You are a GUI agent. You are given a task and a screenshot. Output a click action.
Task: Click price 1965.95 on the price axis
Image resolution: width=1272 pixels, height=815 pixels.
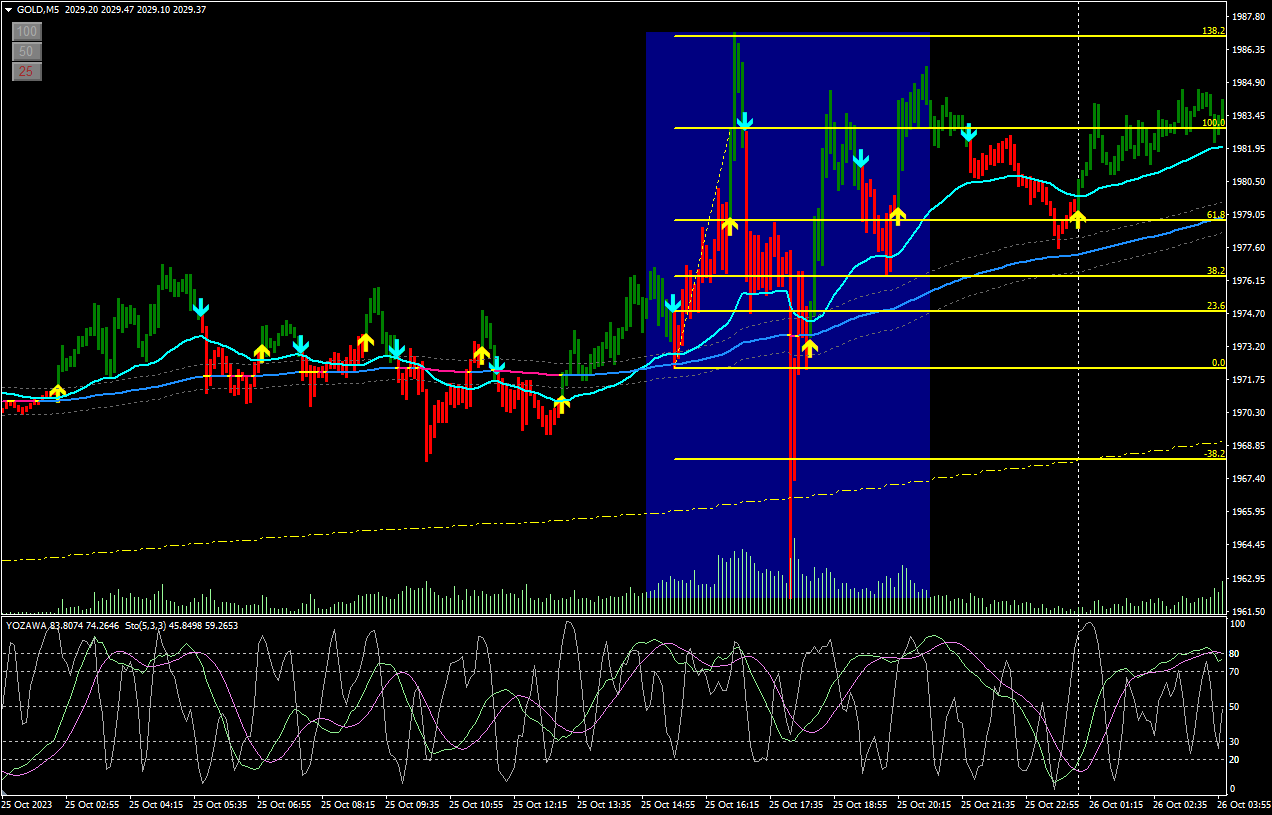click(x=1250, y=512)
